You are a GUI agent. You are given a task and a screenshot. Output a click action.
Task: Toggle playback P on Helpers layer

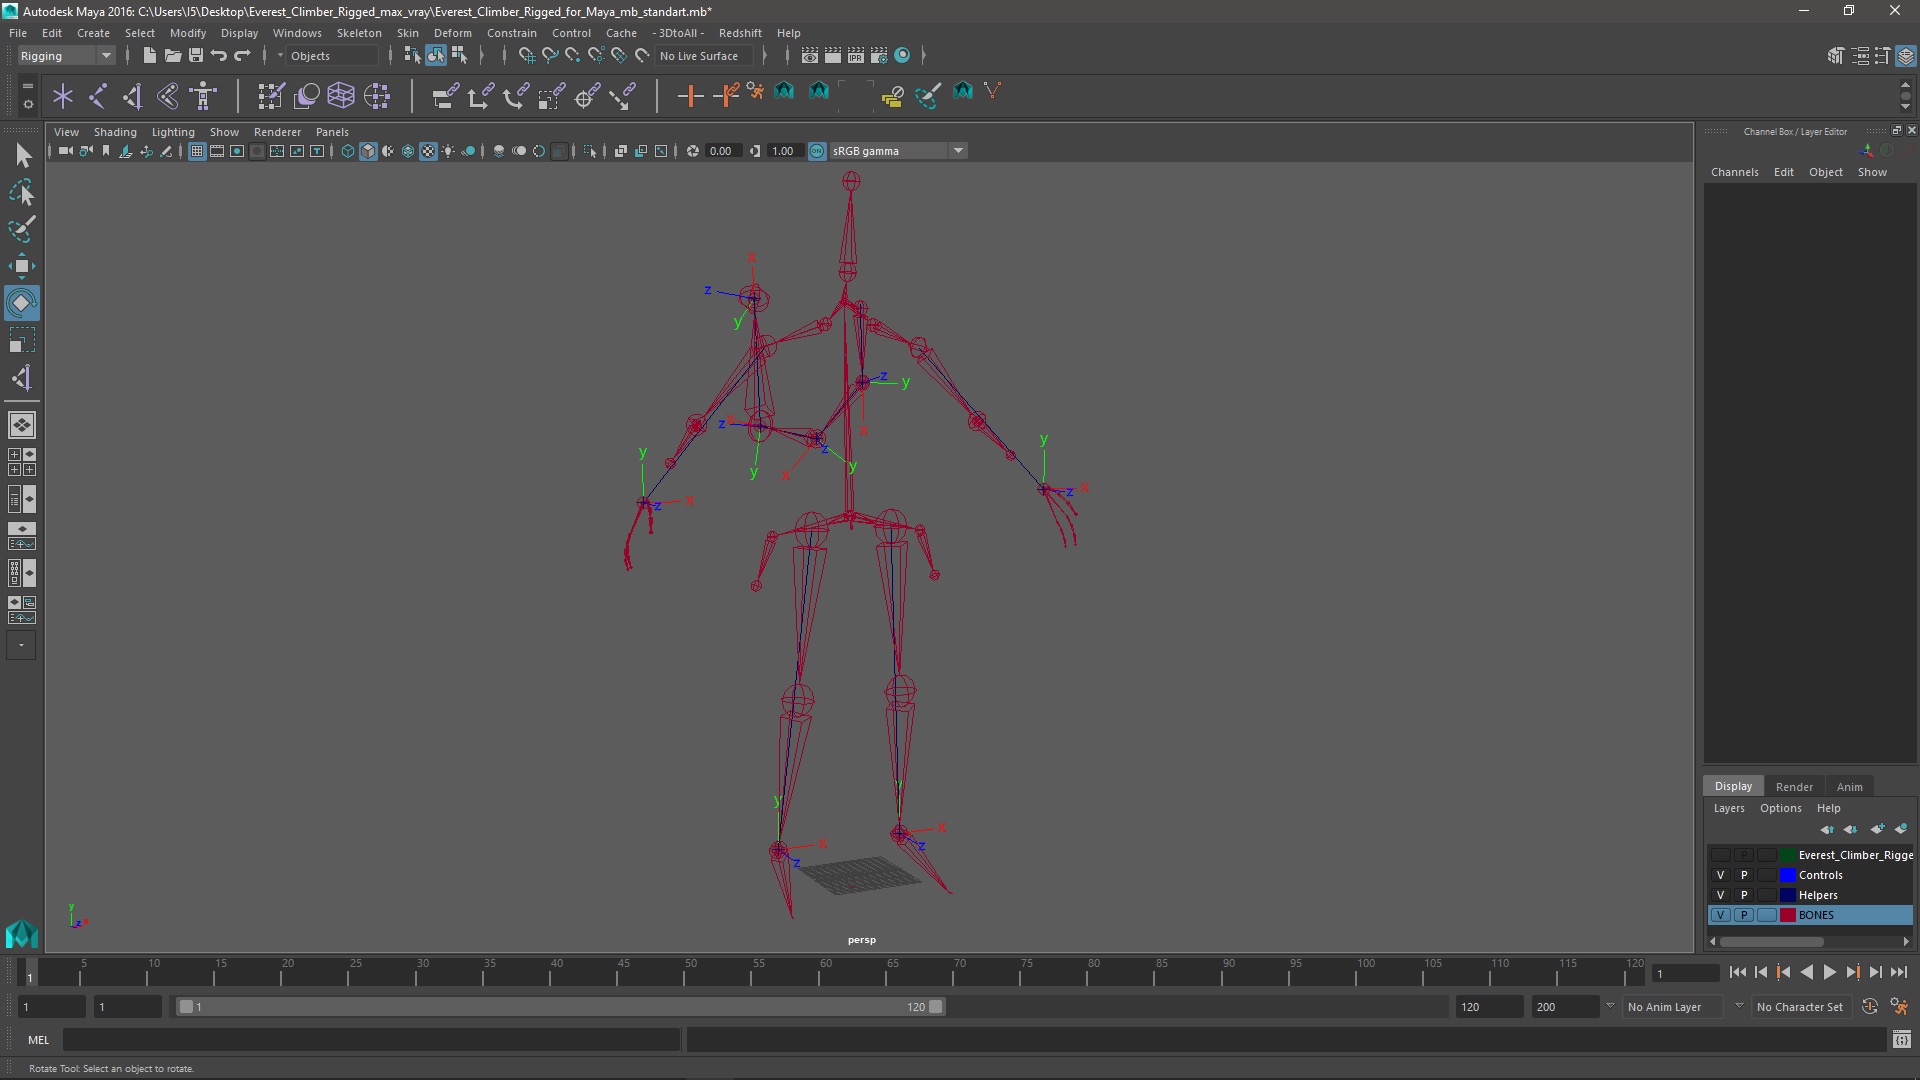1744,895
